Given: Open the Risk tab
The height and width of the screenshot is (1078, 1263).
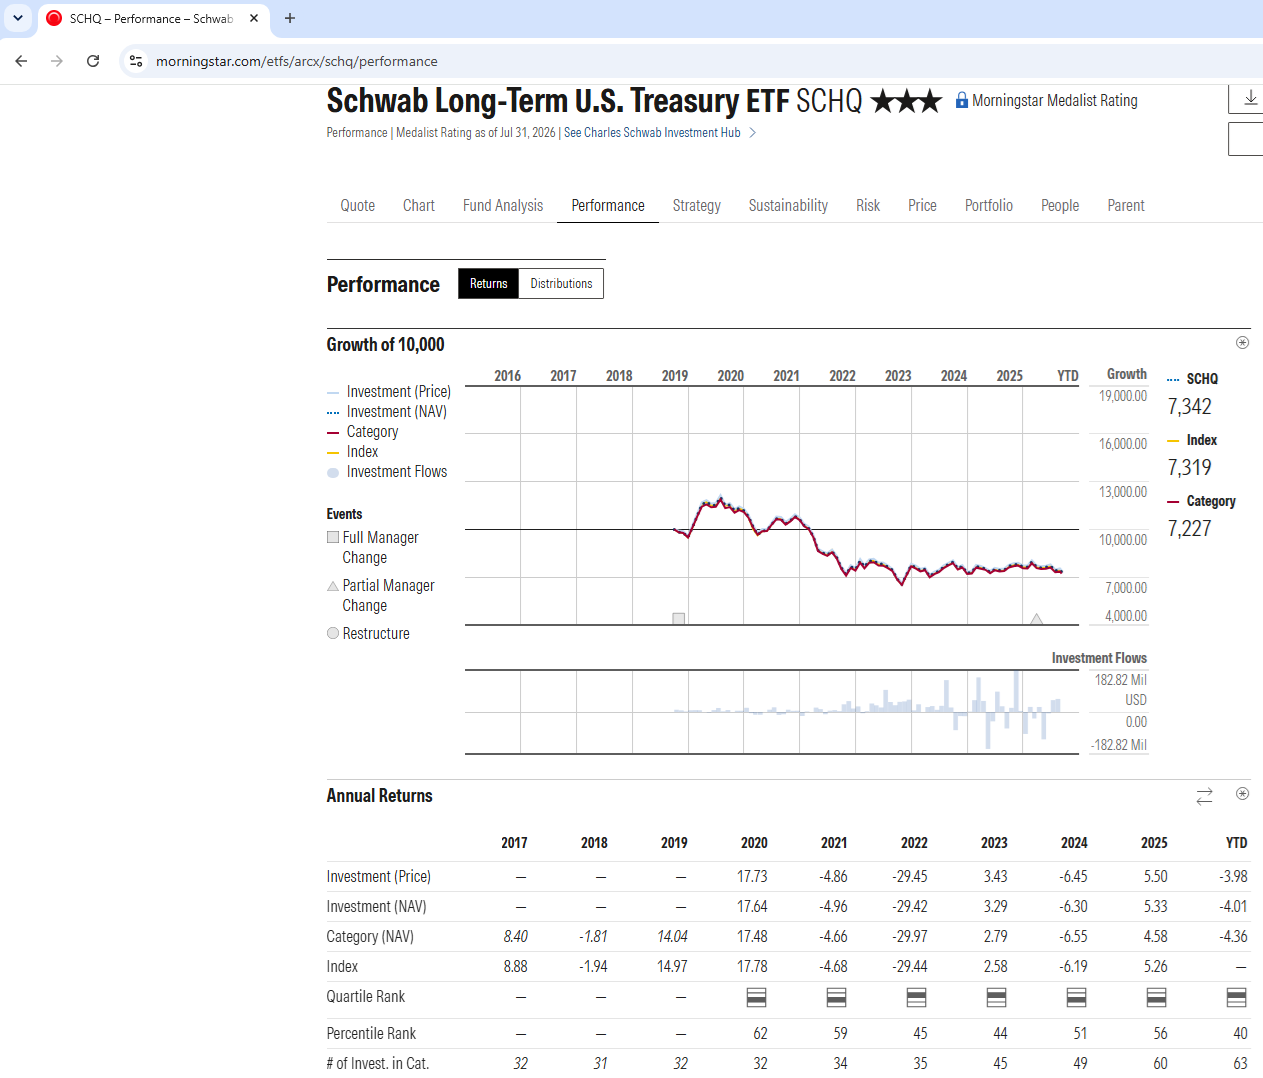Looking at the screenshot, I should (x=868, y=205).
